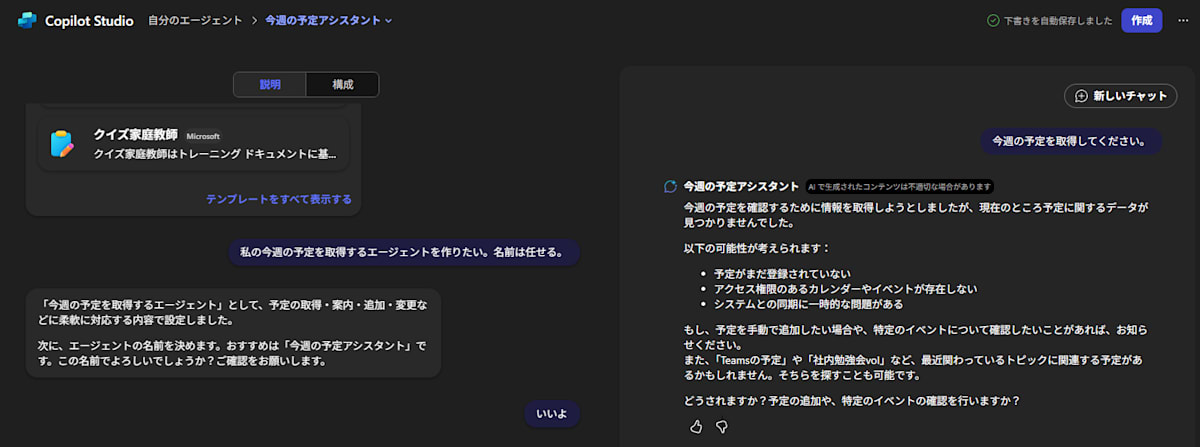This screenshot has width=1200, height=447.
Task: Click the 作成 button
Action: click(1141, 20)
